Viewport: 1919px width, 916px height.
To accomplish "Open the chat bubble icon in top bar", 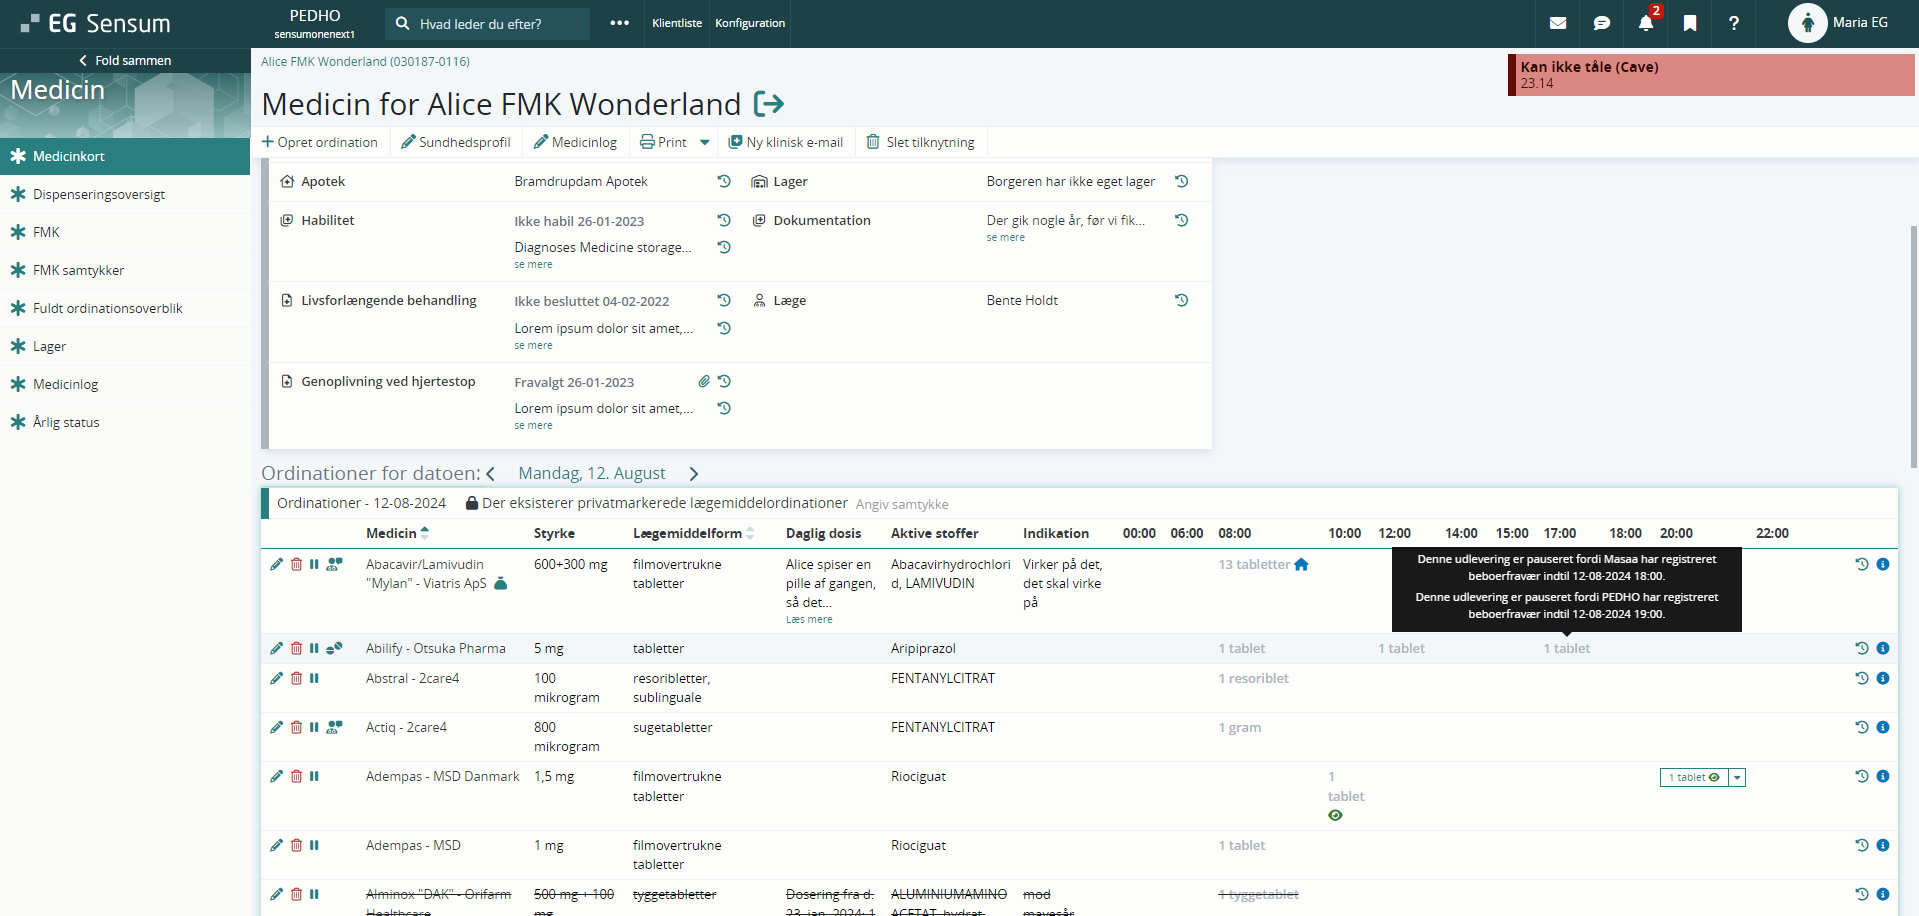I will coord(1602,23).
